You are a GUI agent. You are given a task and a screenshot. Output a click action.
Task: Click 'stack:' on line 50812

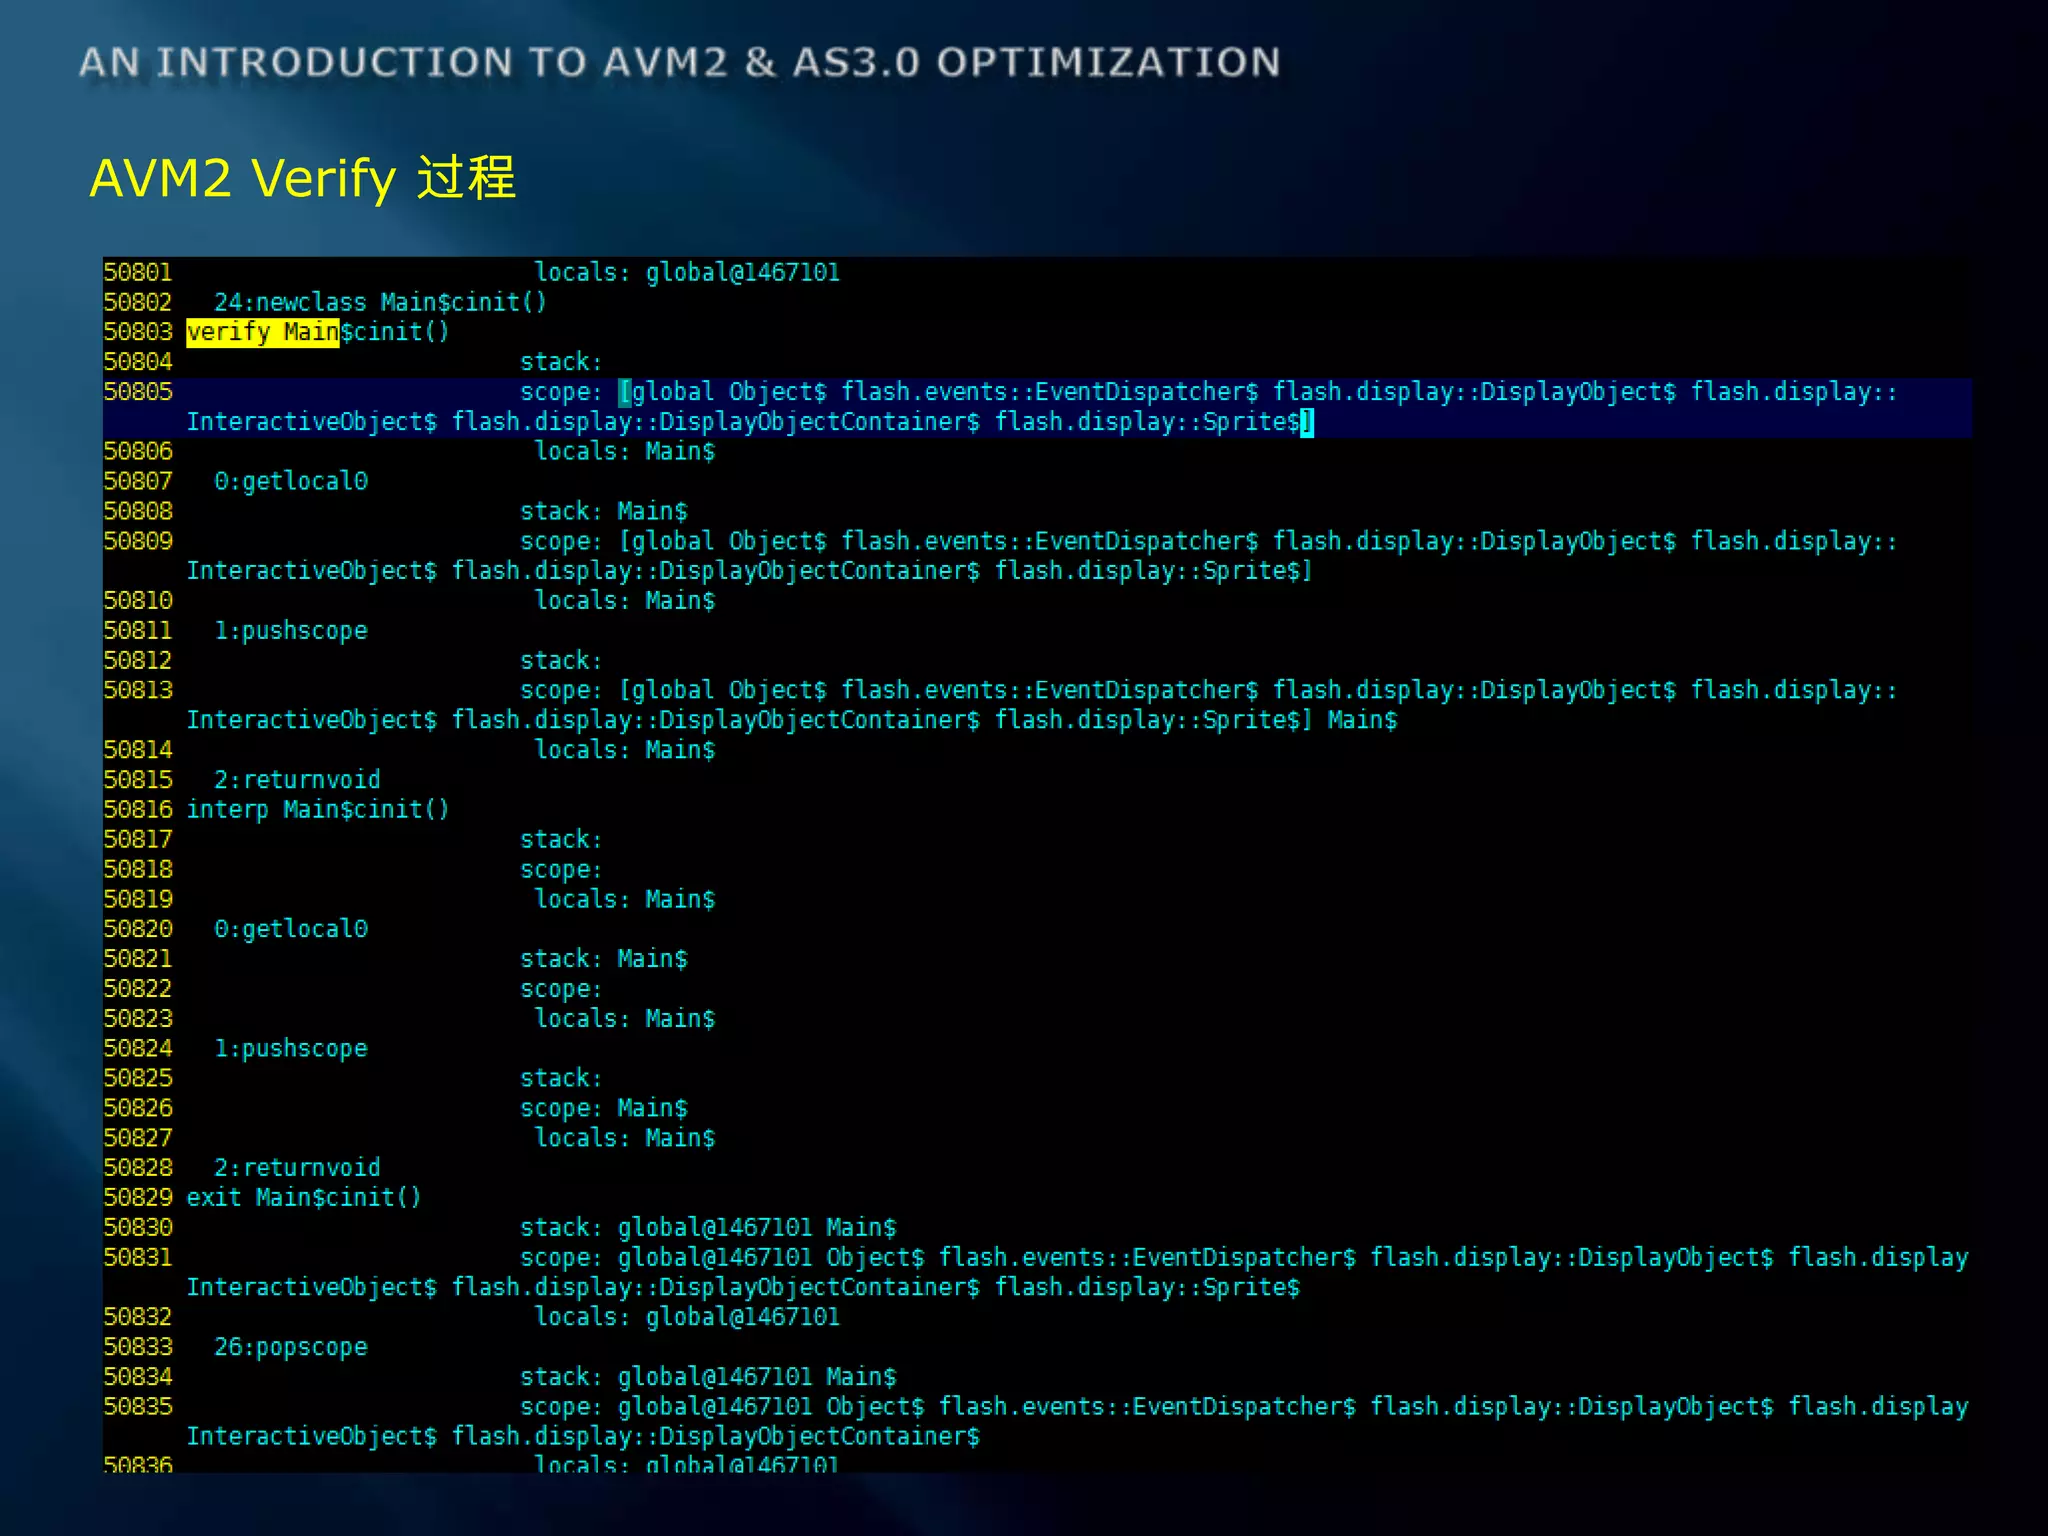point(561,661)
